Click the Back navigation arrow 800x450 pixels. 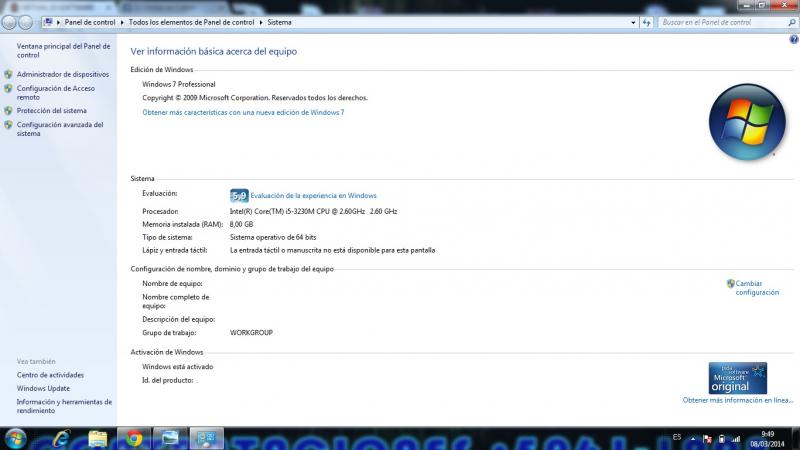(x=9, y=22)
